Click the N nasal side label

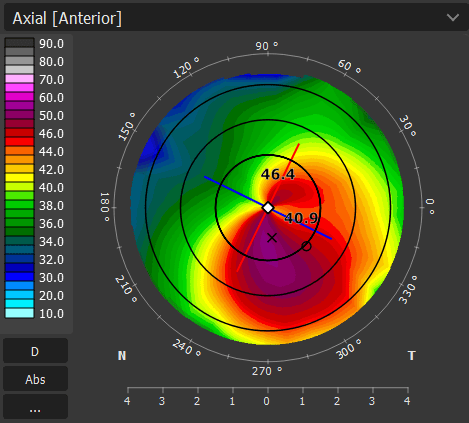(122, 356)
